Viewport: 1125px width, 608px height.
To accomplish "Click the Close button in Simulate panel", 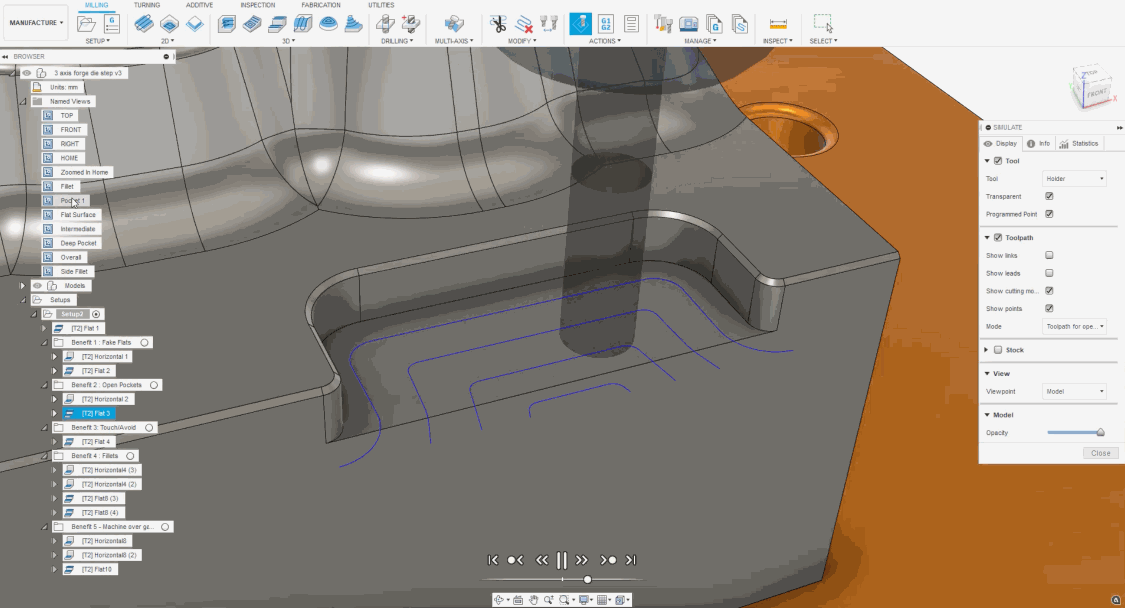I will click(1100, 453).
